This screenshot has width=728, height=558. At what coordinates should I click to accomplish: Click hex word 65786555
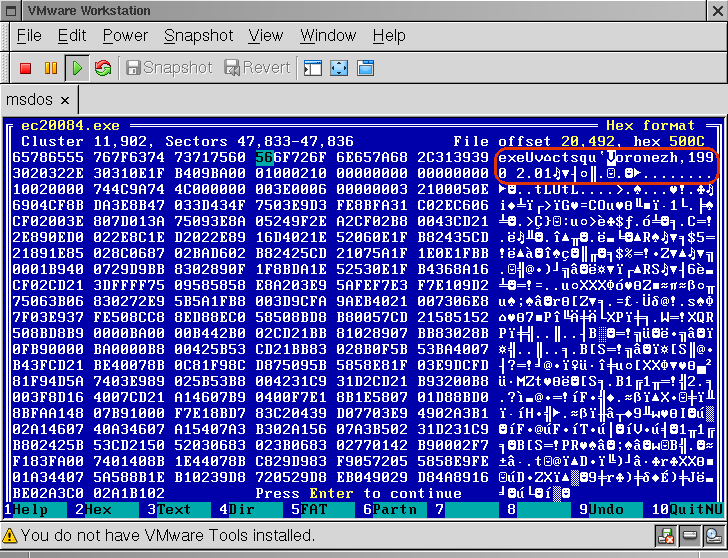coord(48,157)
